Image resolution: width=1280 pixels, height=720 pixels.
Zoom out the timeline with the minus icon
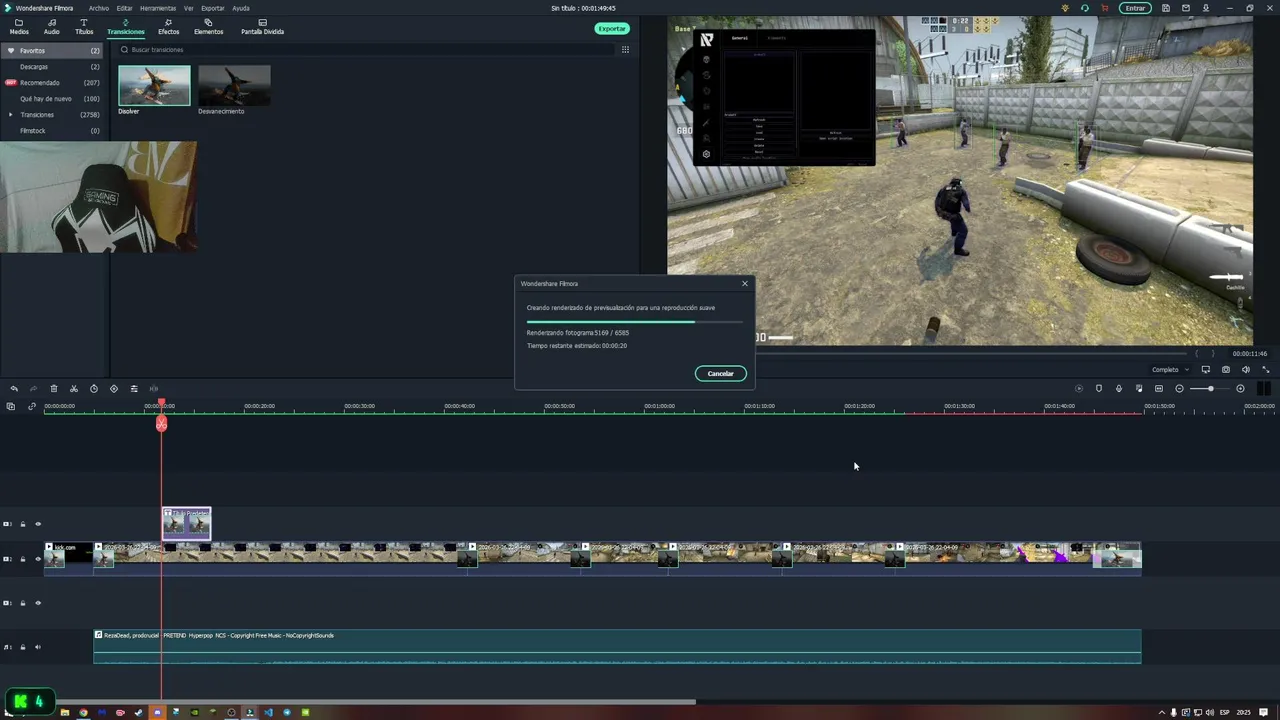coord(1179,388)
